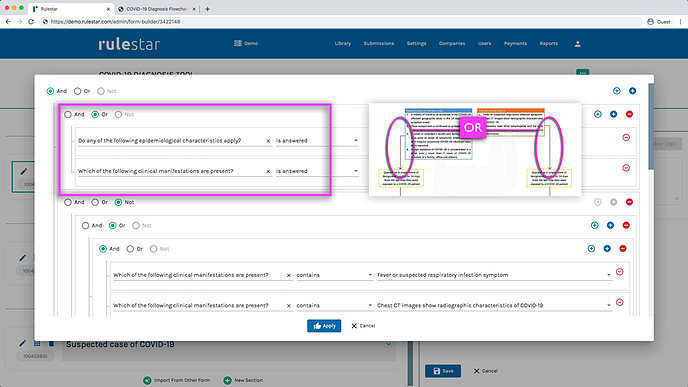Click Cancel next to the Save button
The height and width of the screenshot is (387, 688).
click(485, 371)
